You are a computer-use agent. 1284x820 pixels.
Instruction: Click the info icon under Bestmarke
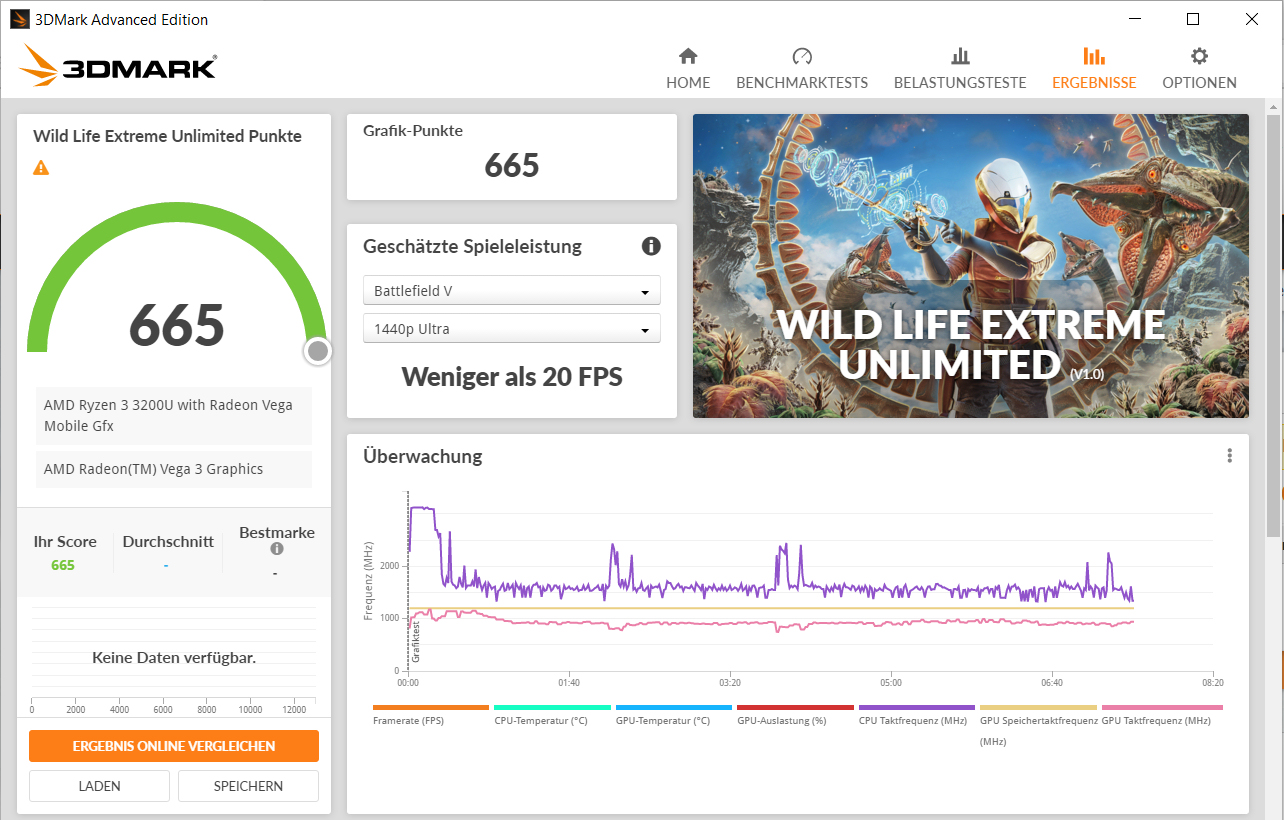coord(277,549)
